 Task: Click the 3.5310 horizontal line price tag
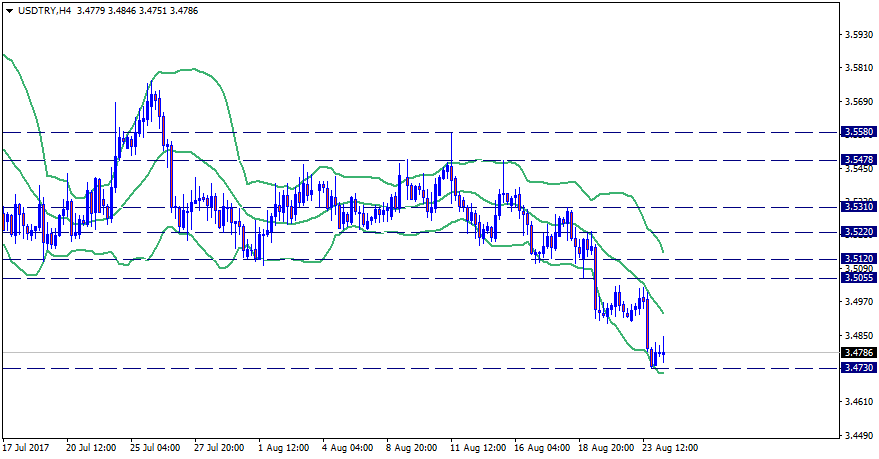click(858, 207)
